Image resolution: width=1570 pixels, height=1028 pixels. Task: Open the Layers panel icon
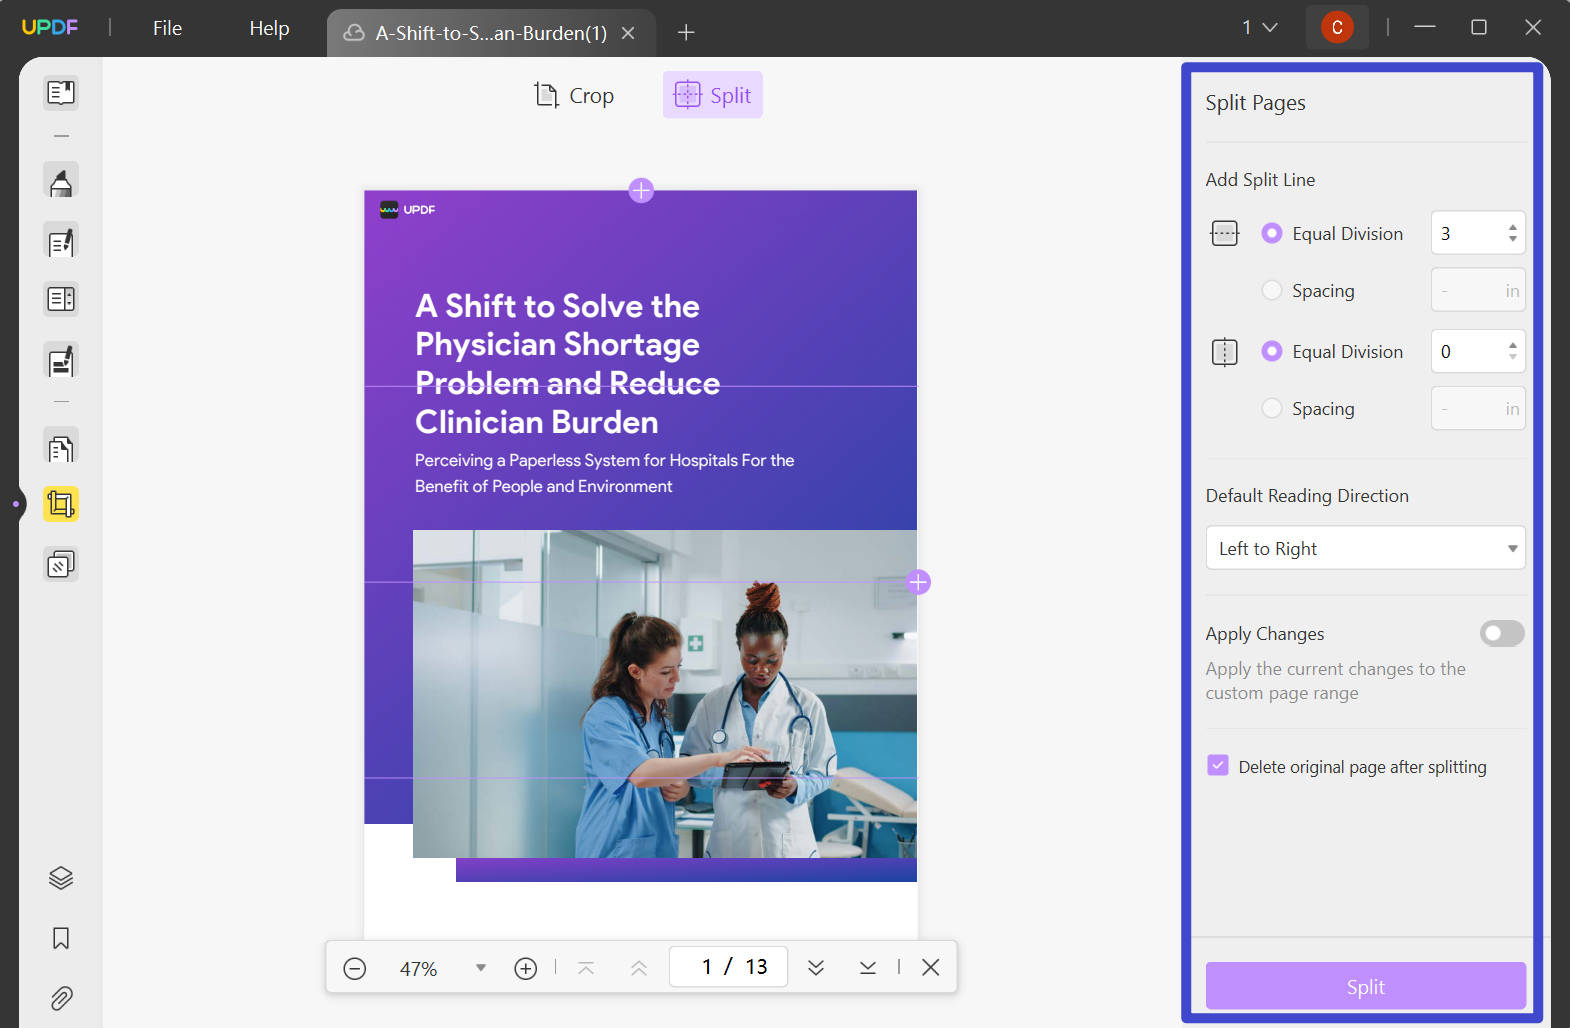61,878
